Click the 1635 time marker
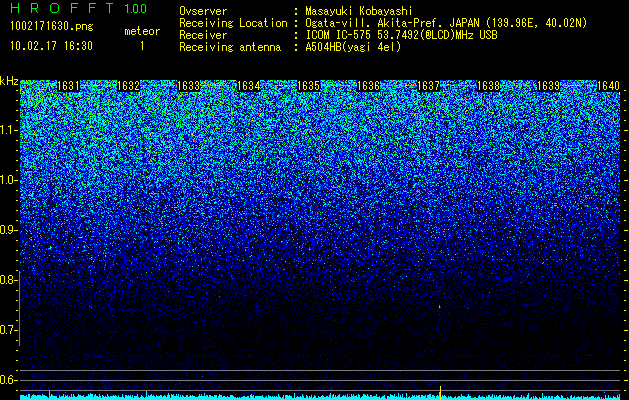The height and width of the screenshot is (400, 629). click(x=308, y=86)
